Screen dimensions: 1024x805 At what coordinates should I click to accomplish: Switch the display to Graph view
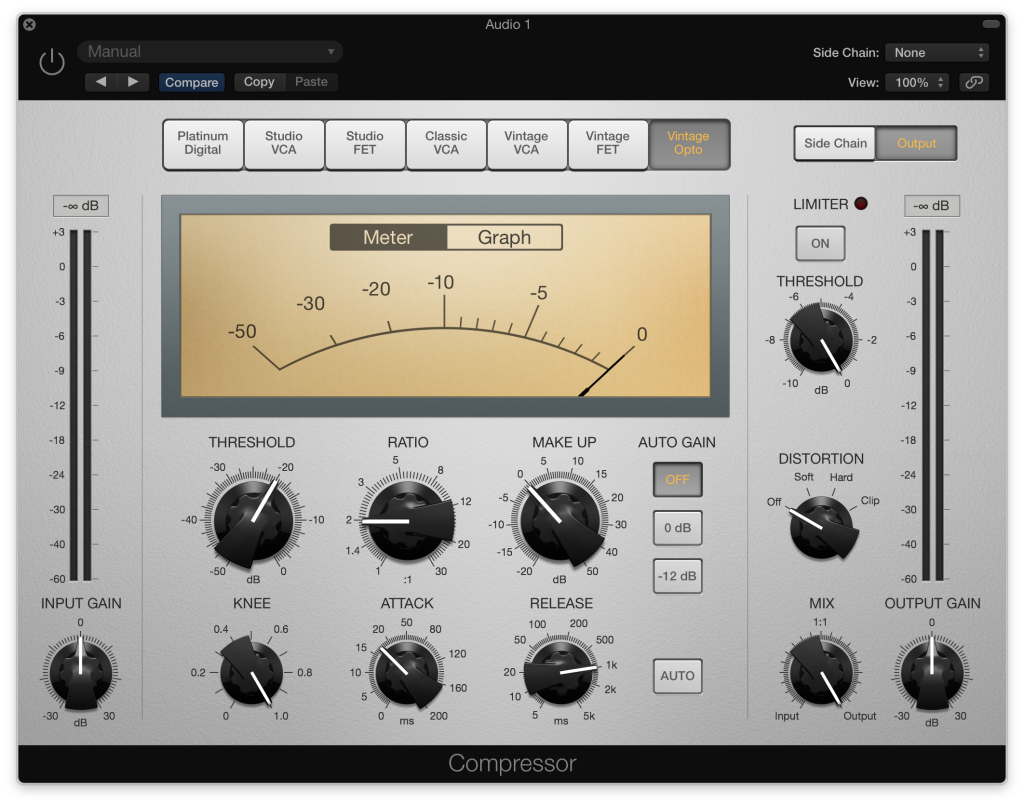tap(504, 237)
